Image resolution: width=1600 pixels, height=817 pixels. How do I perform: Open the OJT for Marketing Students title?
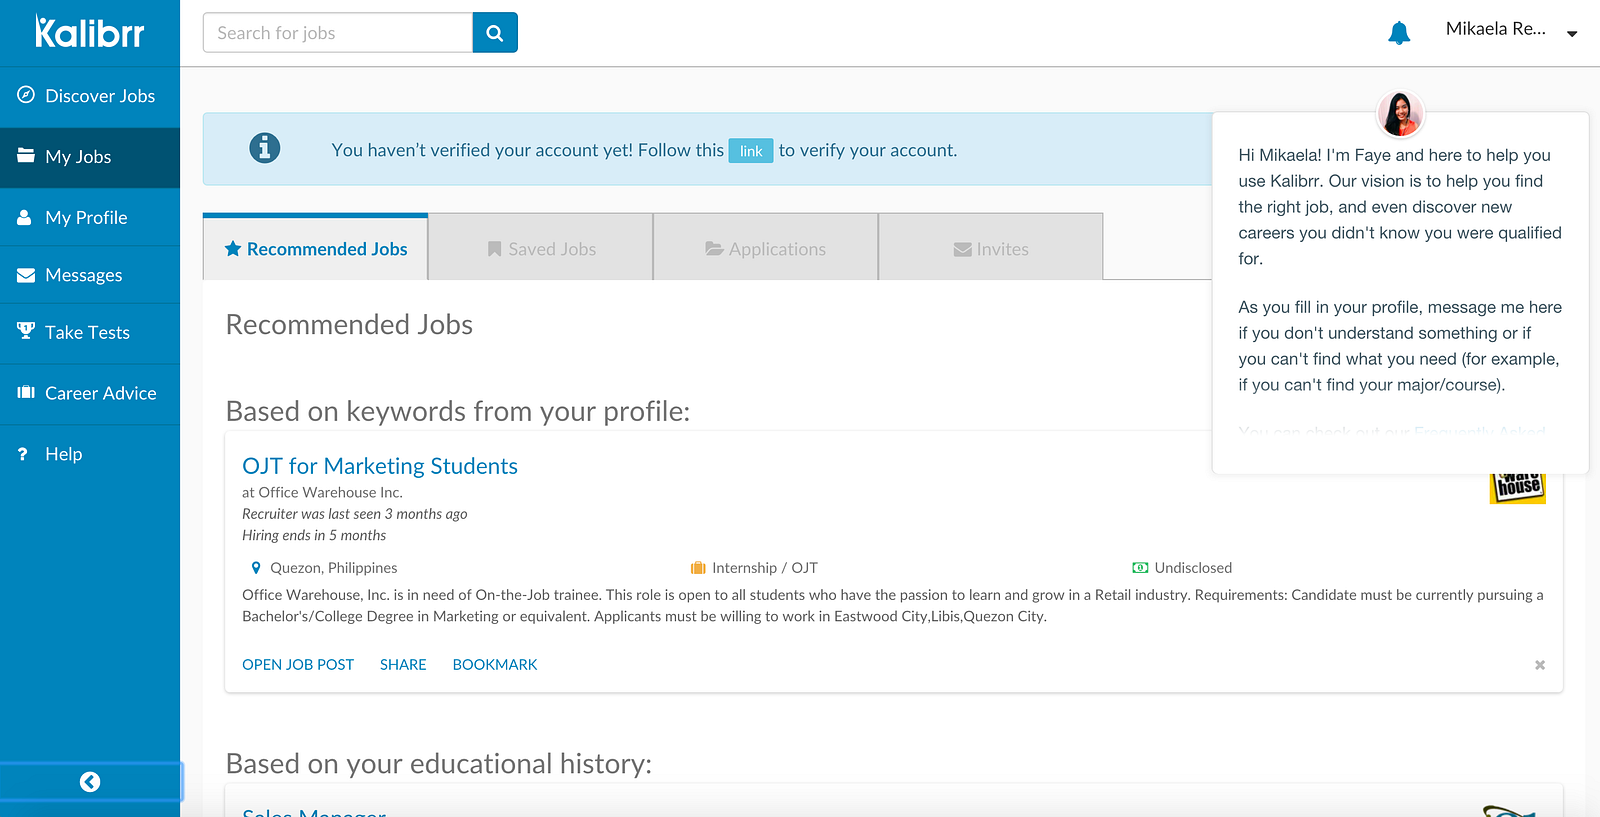[x=380, y=466]
